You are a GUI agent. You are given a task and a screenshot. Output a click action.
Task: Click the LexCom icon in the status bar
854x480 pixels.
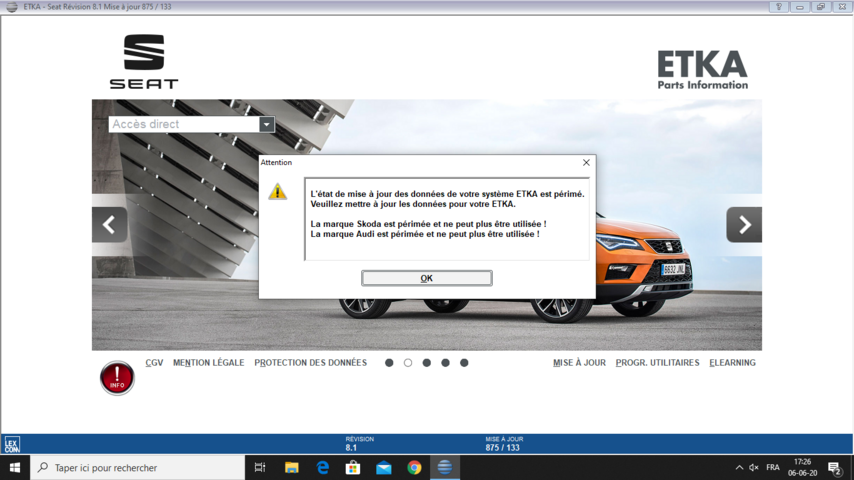tap(12, 445)
